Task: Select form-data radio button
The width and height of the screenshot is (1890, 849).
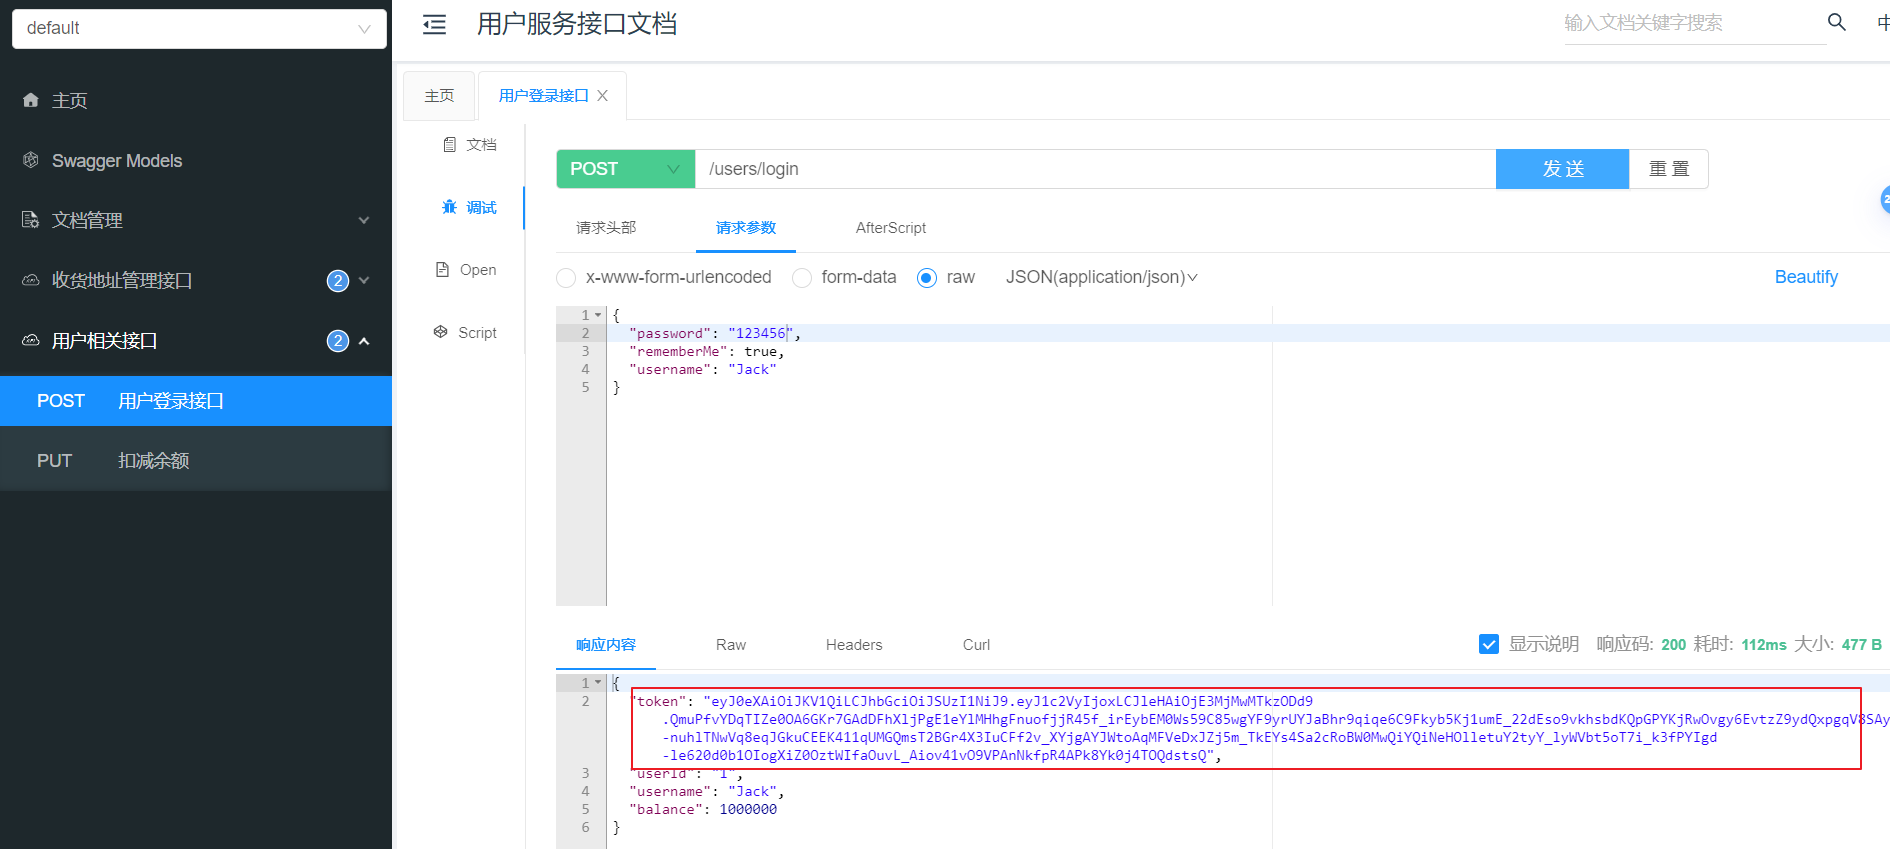Action: point(802,278)
